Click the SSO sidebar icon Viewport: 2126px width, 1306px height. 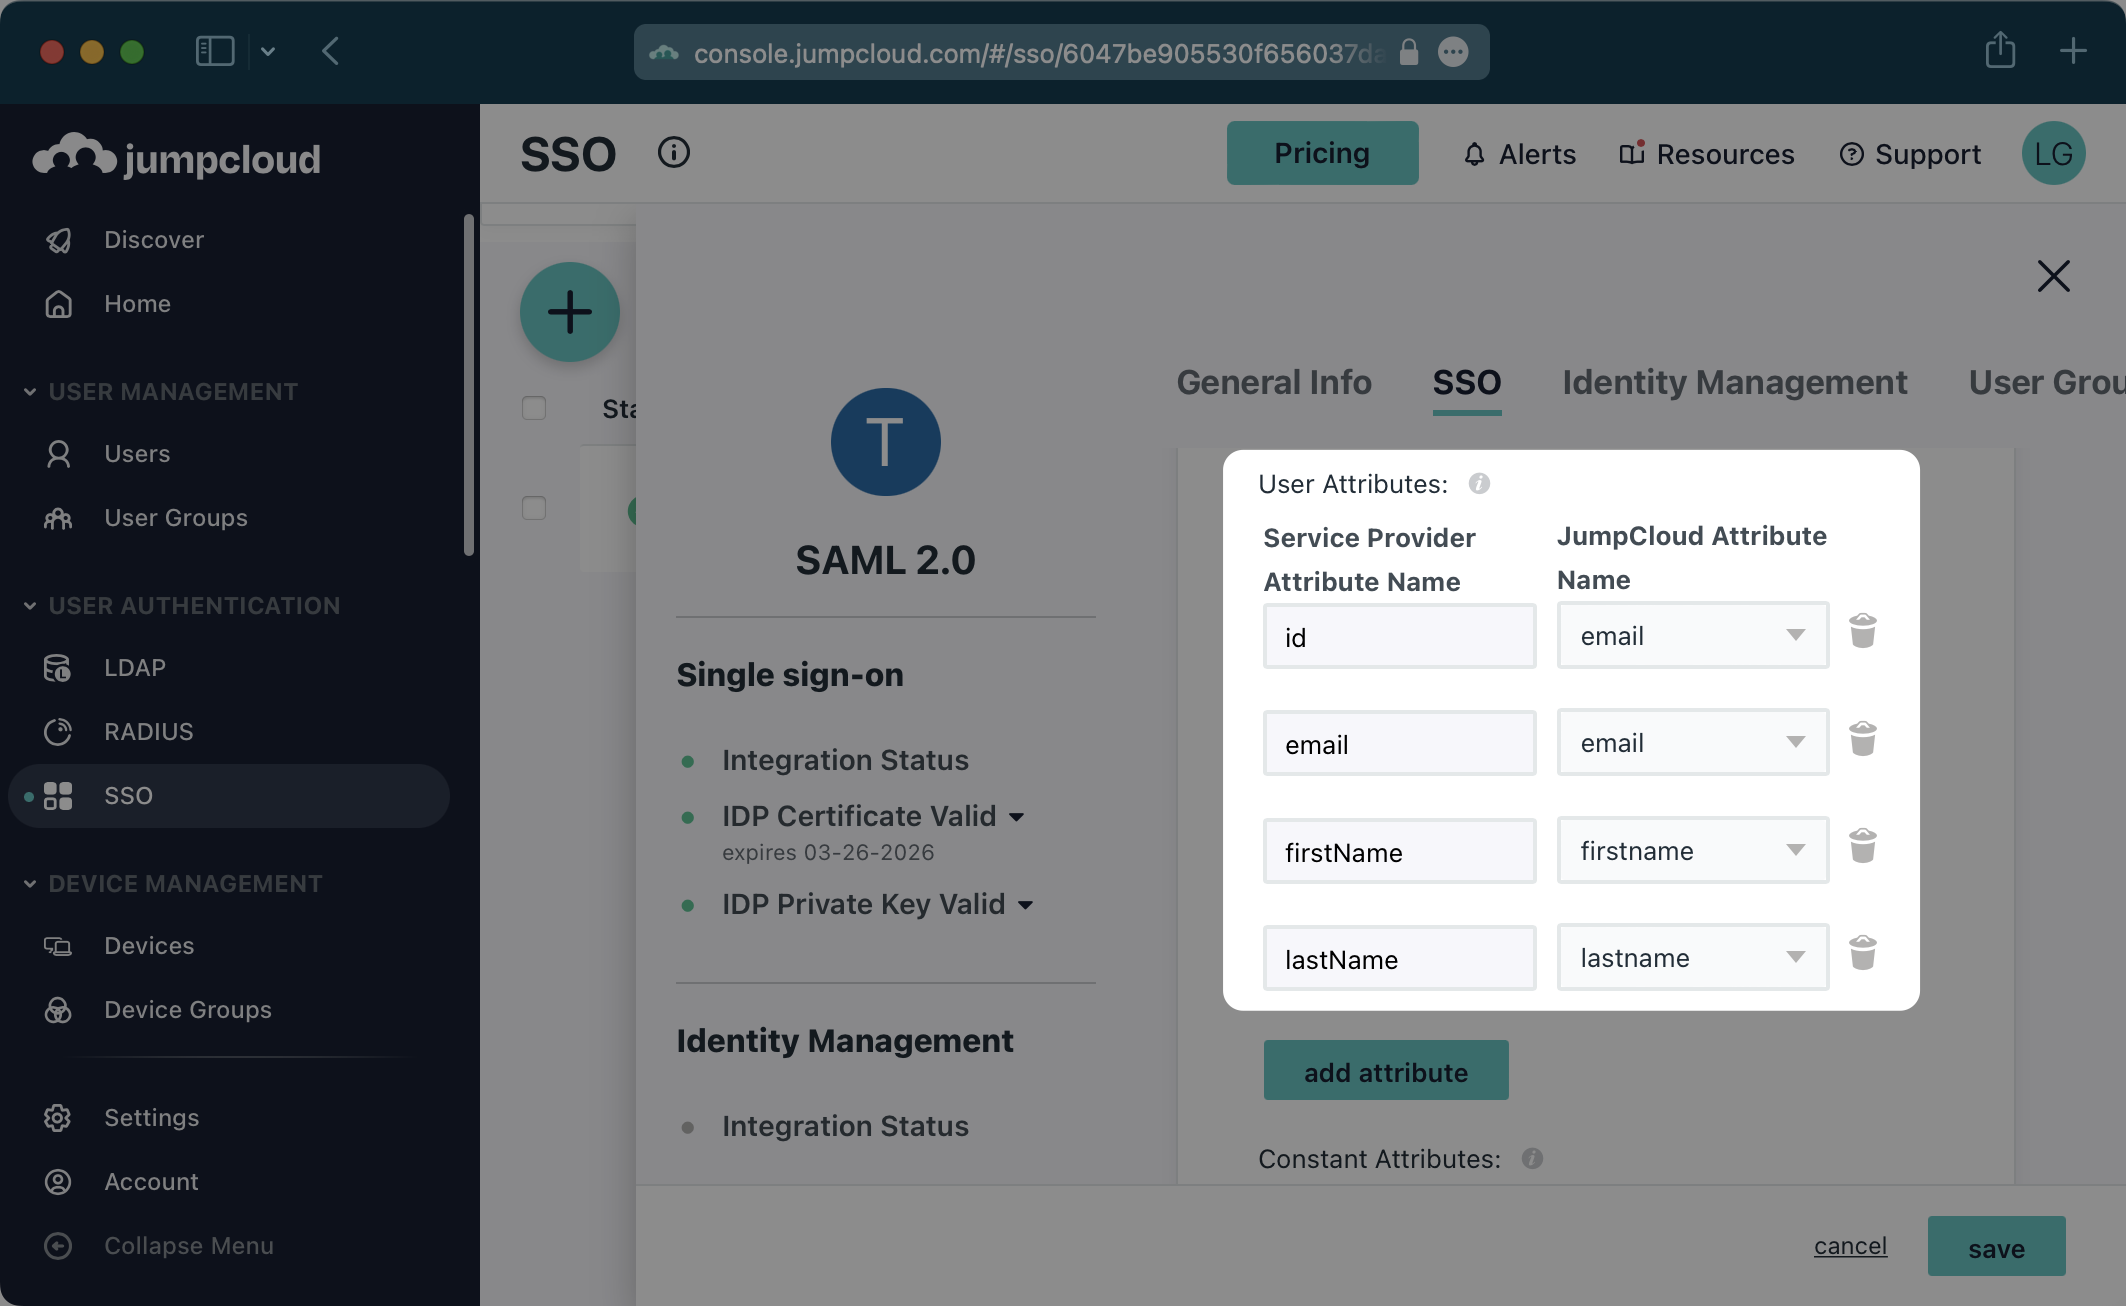56,794
